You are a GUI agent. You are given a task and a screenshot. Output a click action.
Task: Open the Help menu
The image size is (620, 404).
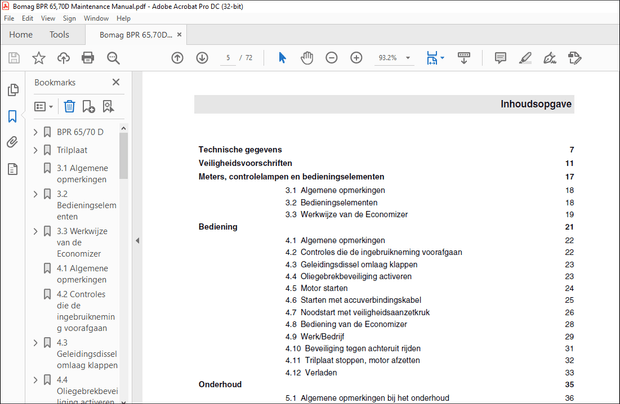(x=123, y=18)
